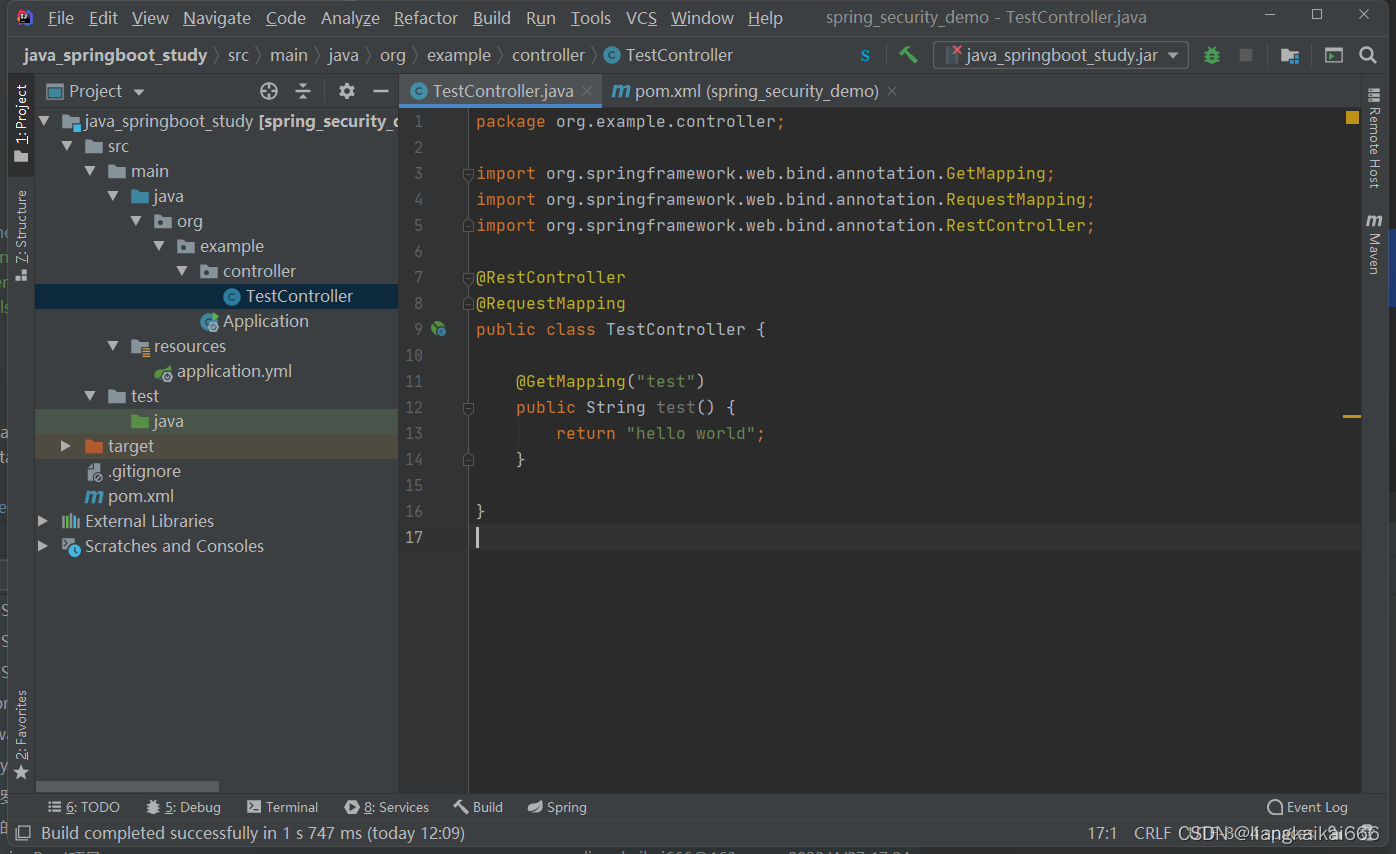The width and height of the screenshot is (1396, 854).
Task: Click the blue S icon in navigation bar
Action: [865, 55]
